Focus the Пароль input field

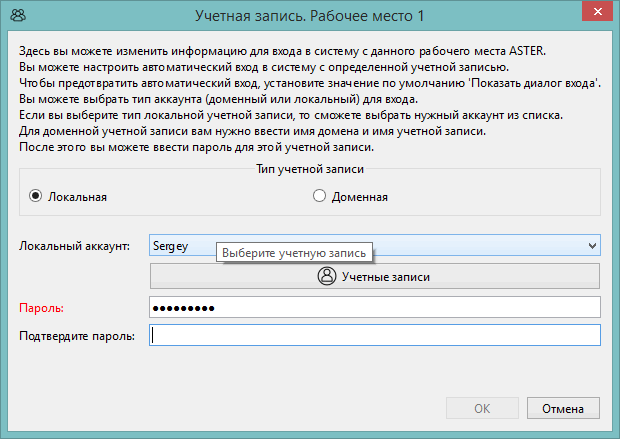click(375, 307)
